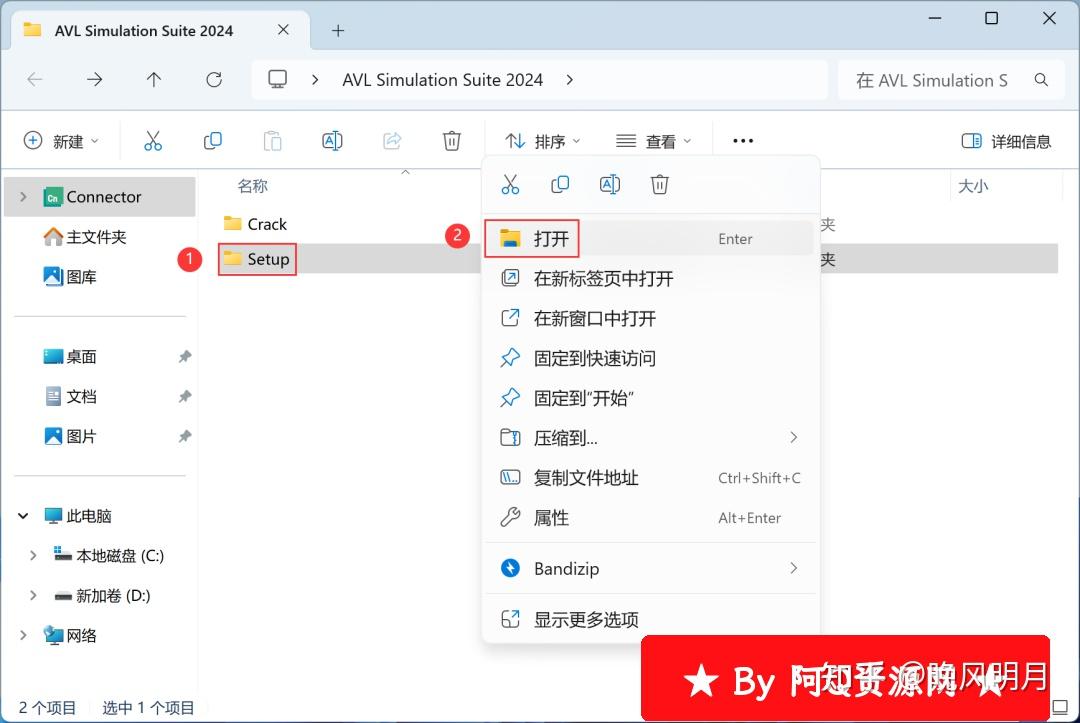Open the See more '...' toolbar icon
Image resolution: width=1080 pixels, height=723 pixels.
pos(742,140)
